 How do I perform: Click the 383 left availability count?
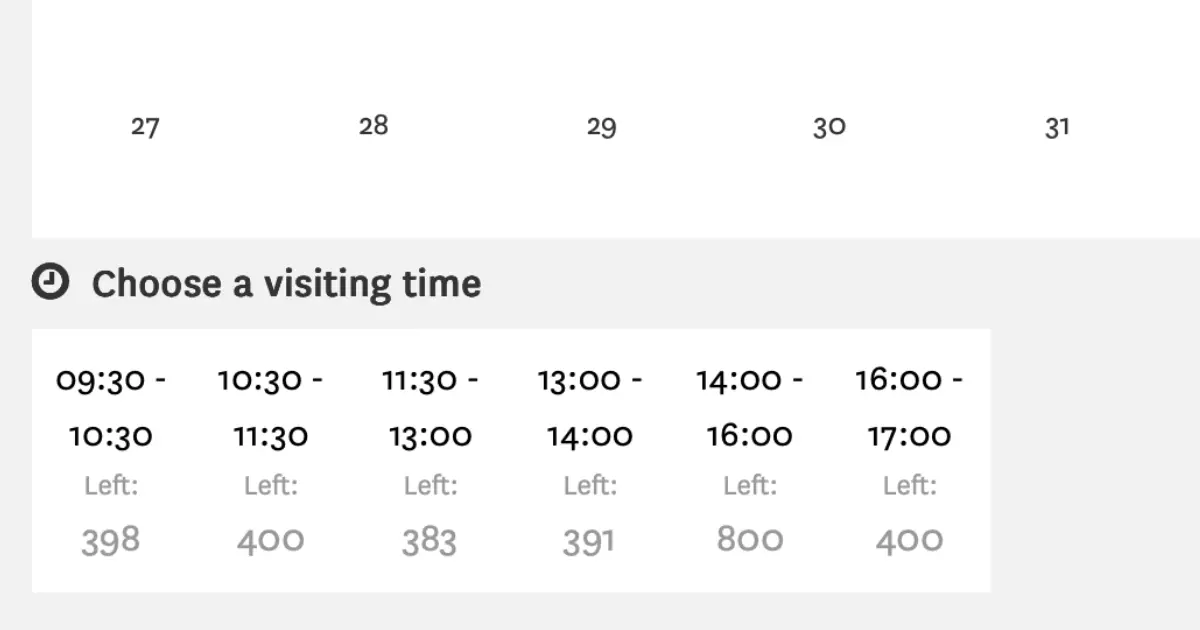tap(430, 541)
